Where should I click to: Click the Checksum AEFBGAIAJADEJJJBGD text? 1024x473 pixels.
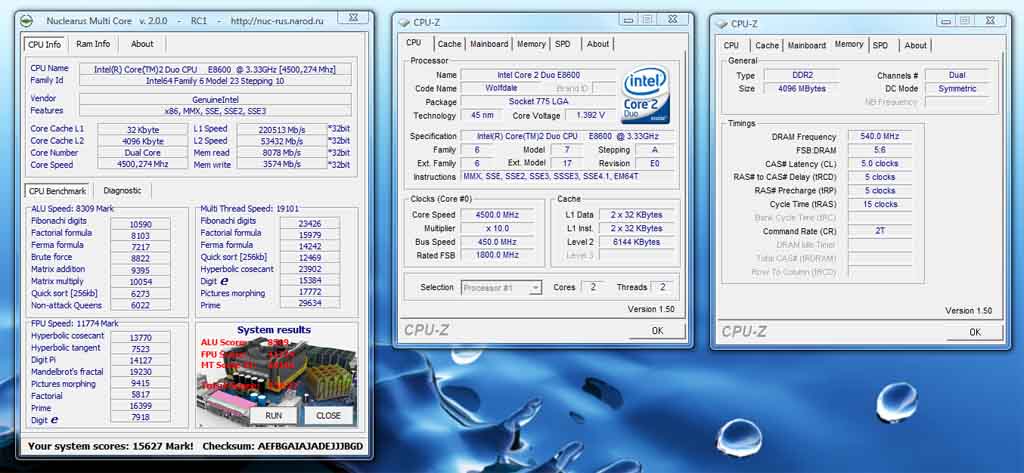283,446
